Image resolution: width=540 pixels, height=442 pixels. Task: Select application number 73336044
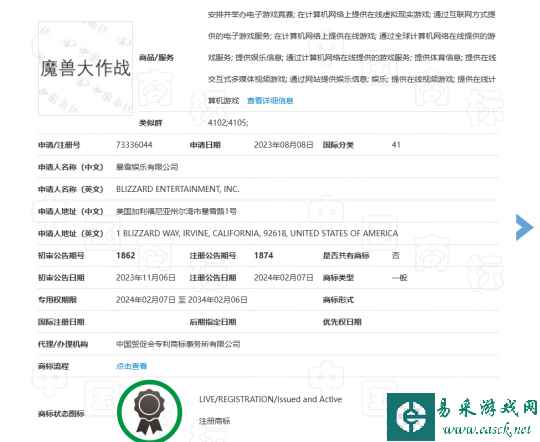(x=134, y=145)
